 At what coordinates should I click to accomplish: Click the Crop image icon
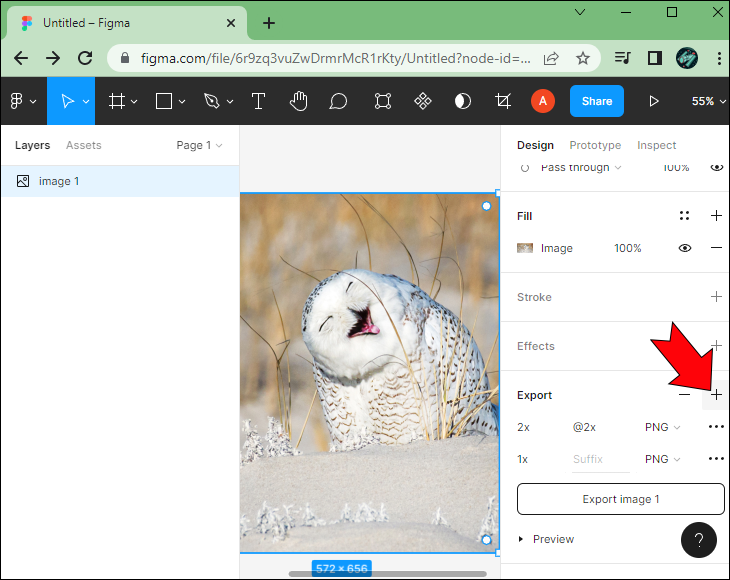click(503, 101)
